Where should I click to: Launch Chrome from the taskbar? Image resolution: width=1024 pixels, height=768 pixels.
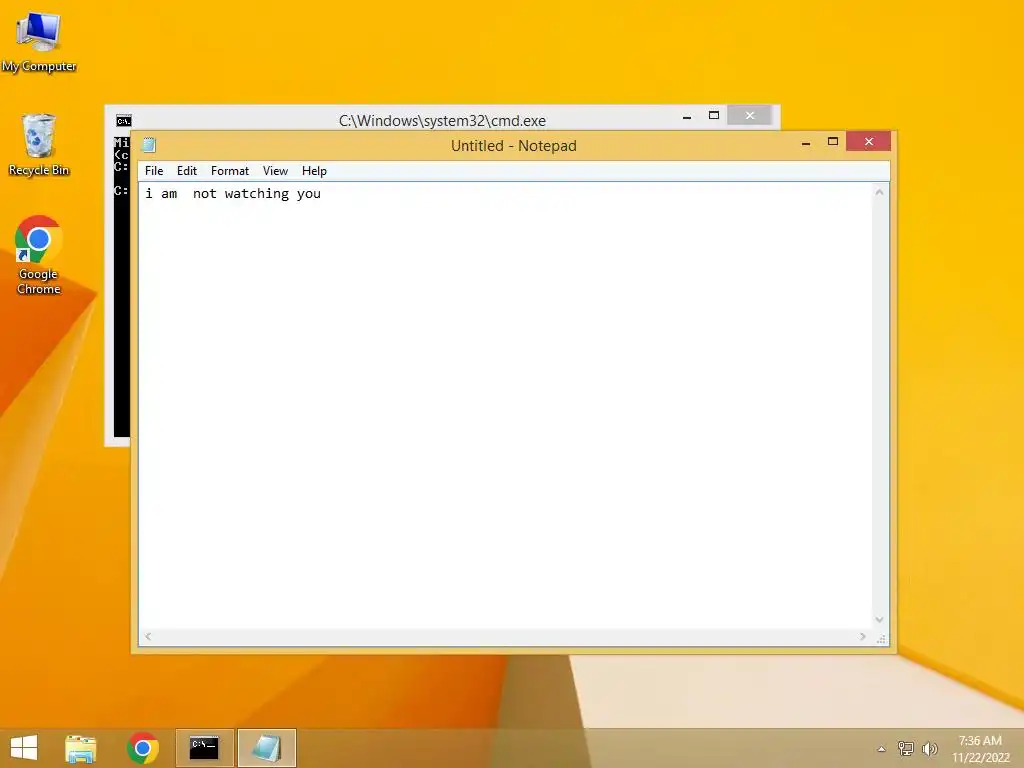click(x=143, y=748)
